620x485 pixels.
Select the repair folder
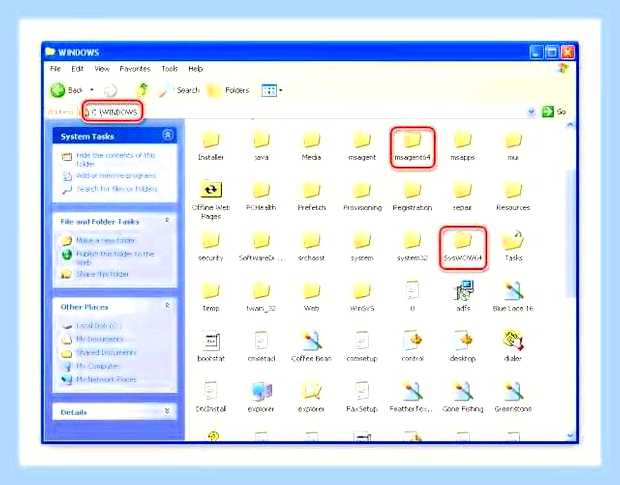coord(462,196)
